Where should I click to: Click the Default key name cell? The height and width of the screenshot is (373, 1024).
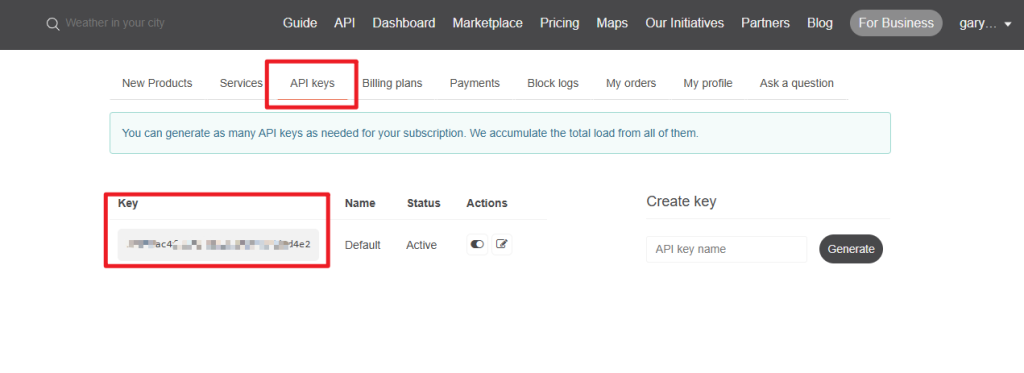(x=362, y=245)
